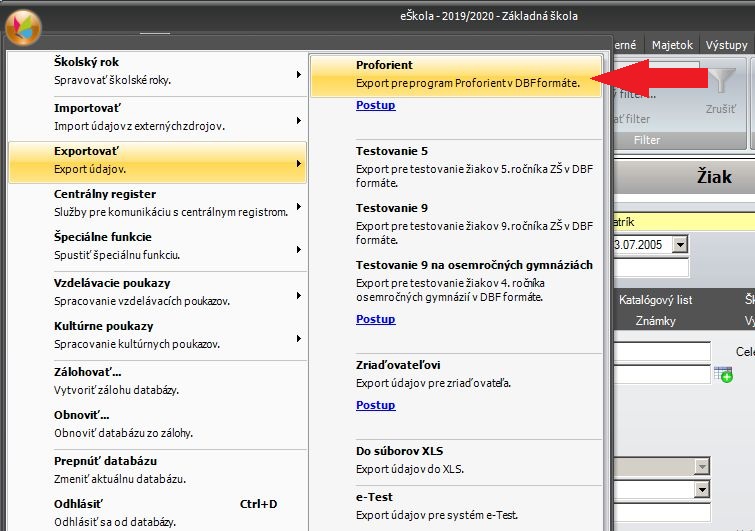
Task: Expand the Importovať submenu
Action: pyautogui.click(x=156, y=115)
